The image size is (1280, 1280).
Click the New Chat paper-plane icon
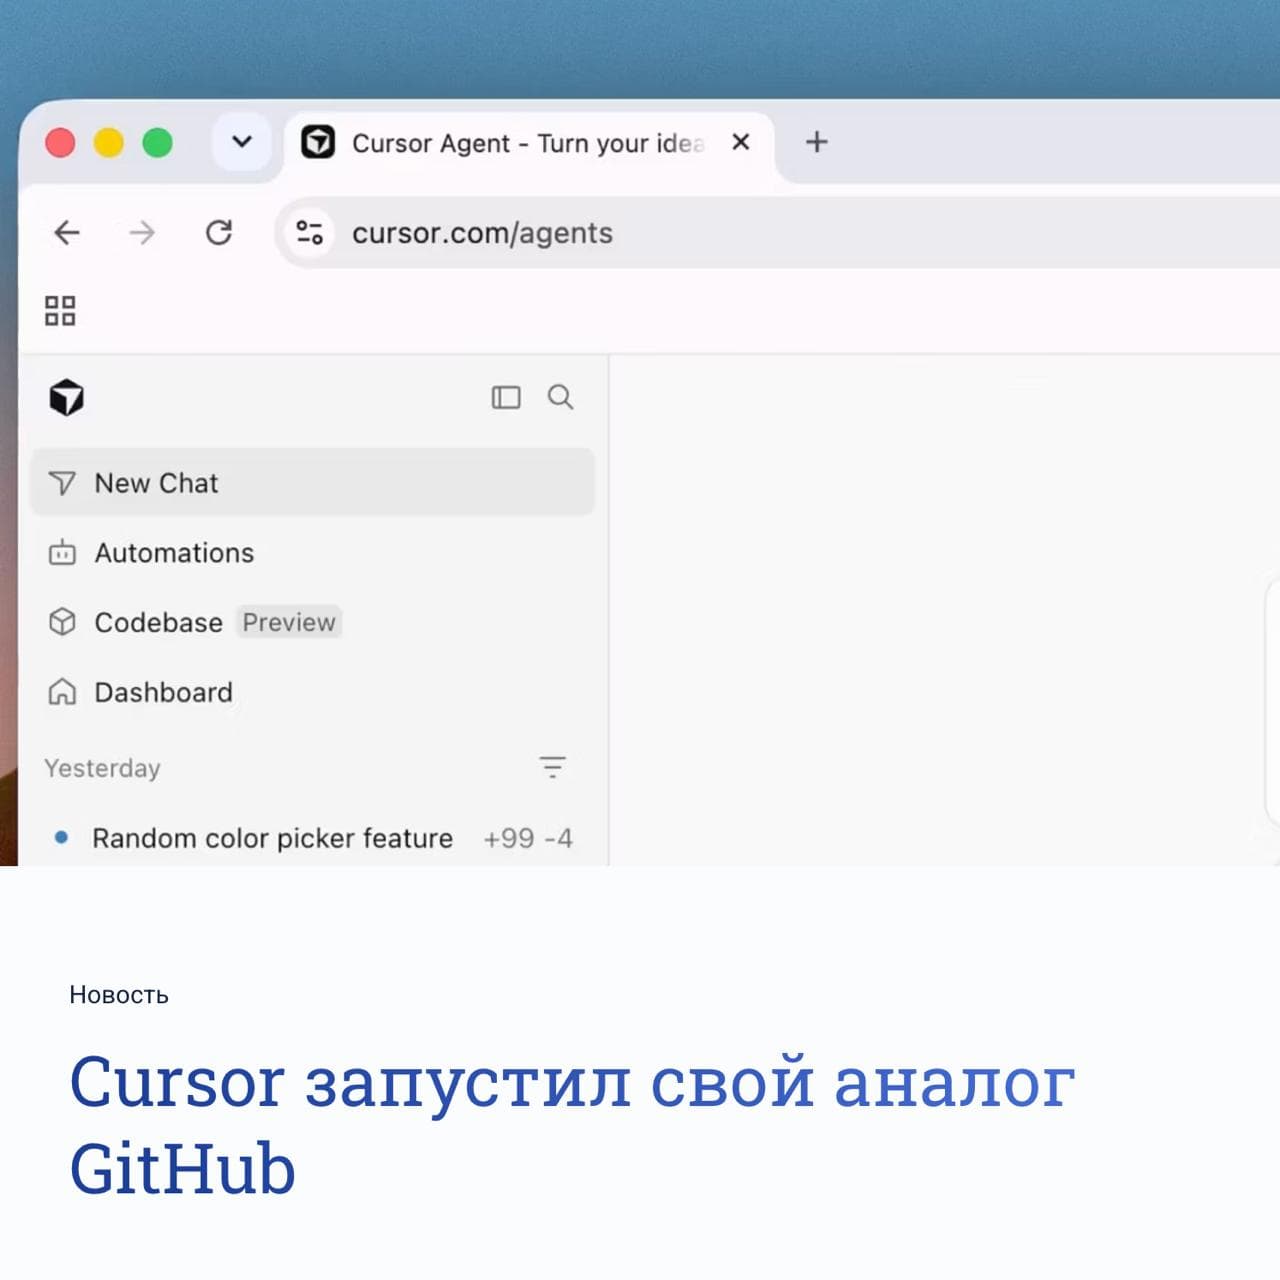click(x=62, y=483)
